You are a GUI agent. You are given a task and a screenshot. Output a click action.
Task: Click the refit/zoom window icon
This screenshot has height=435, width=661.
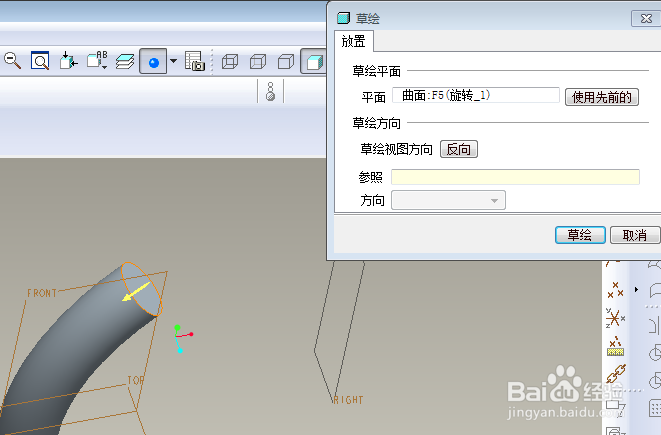pos(40,61)
